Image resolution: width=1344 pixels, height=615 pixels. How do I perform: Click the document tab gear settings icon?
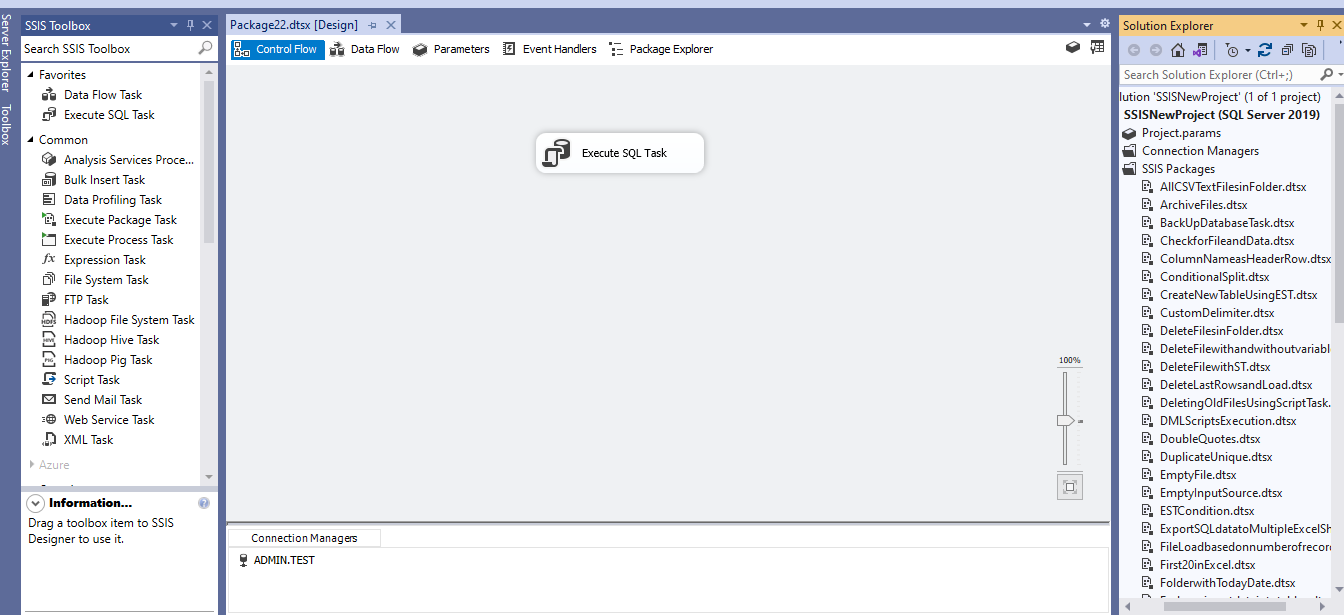1105,23
